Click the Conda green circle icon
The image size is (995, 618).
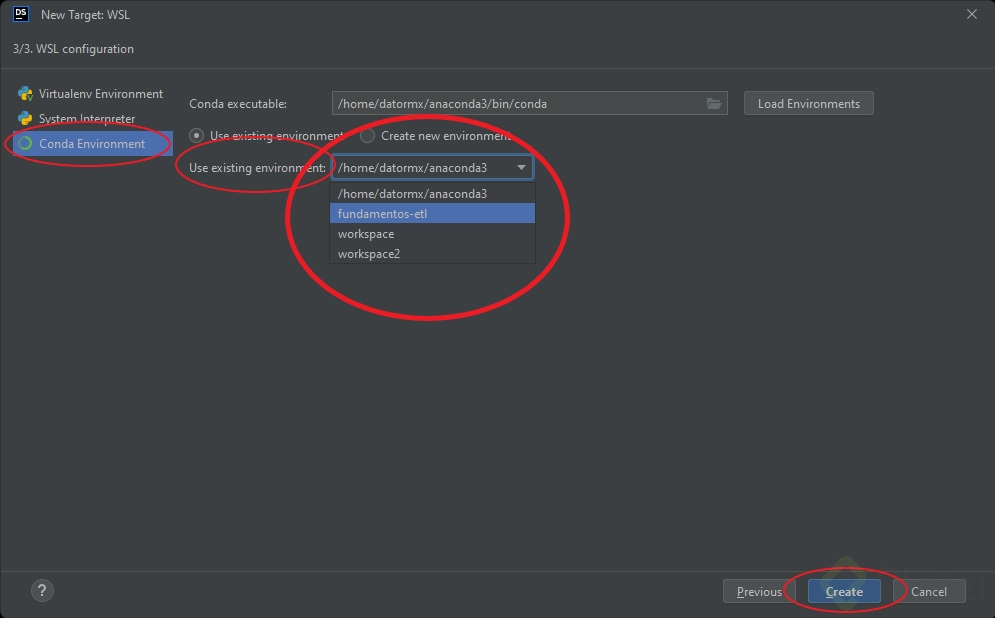click(x=25, y=144)
